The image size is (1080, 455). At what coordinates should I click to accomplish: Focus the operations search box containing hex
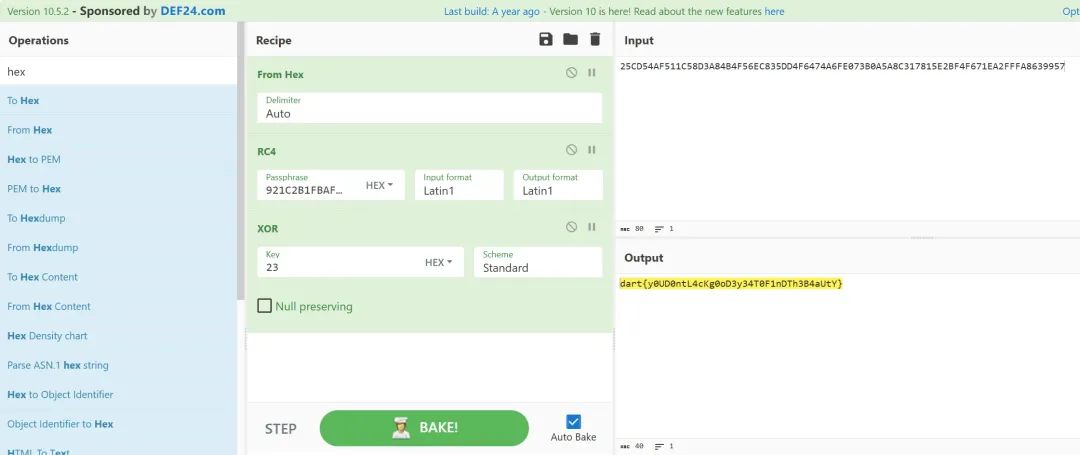point(118,71)
